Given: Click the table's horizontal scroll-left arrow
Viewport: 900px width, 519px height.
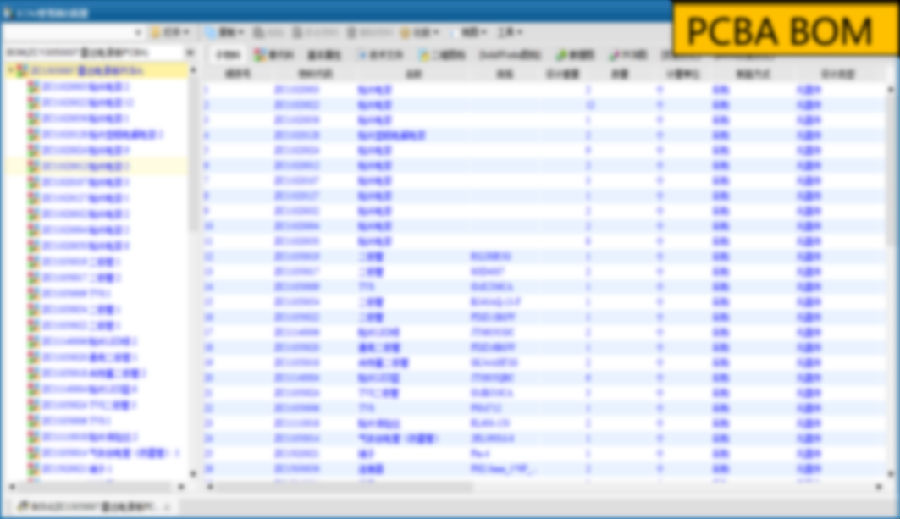Looking at the screenshot, I should click(x=210, y=486).
